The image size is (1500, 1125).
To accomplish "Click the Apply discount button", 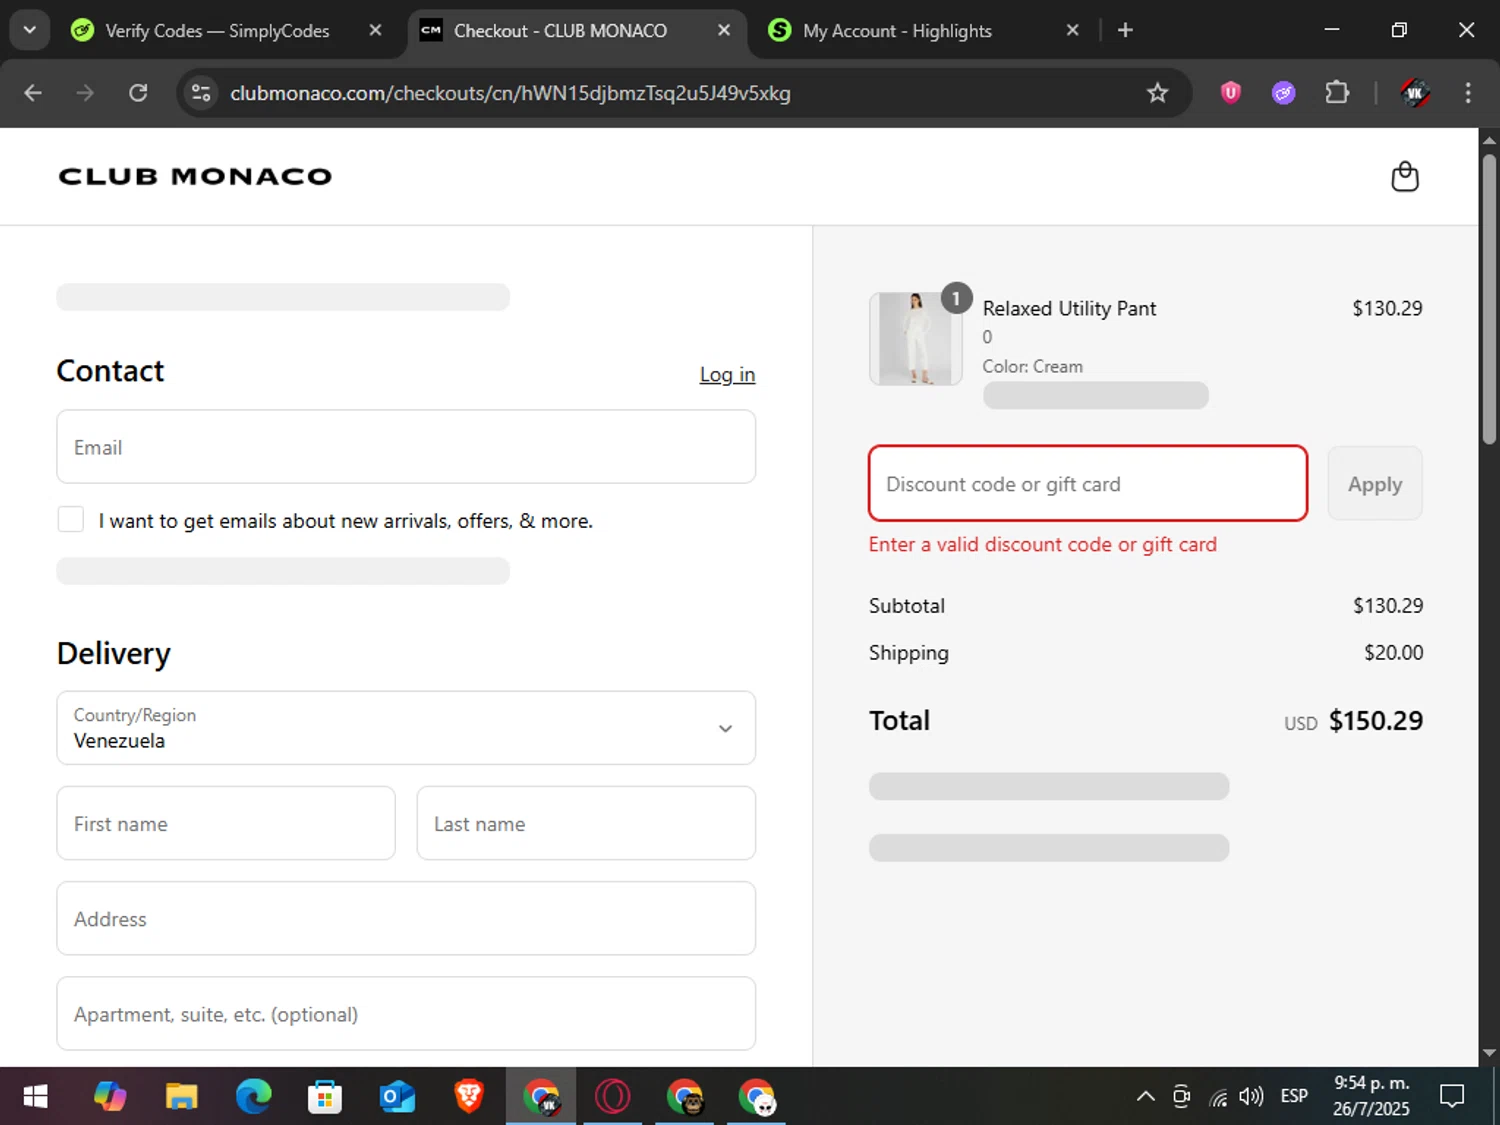I will (x=1375, y=484).
